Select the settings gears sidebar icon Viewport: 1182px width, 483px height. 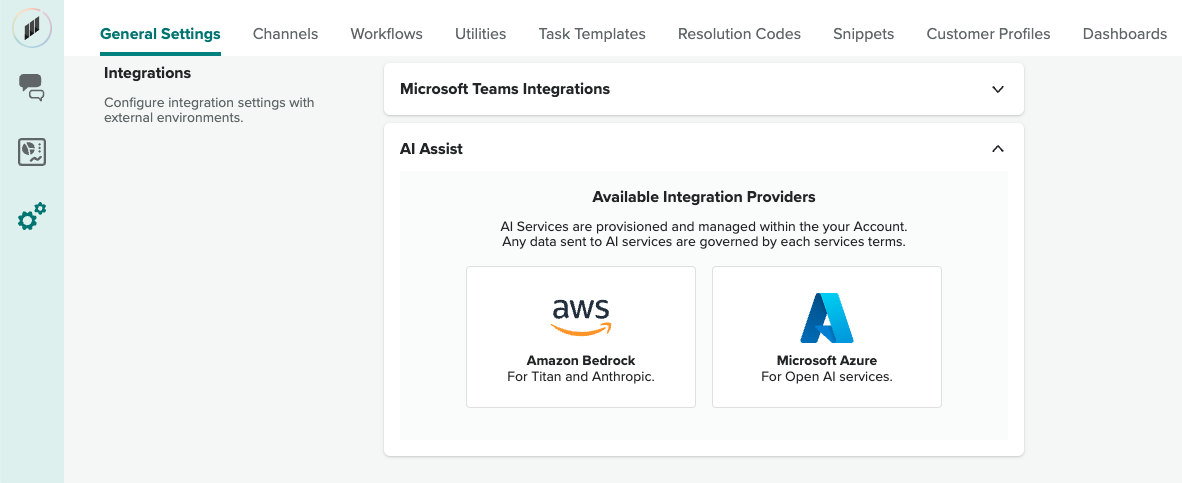click(32, 217)
